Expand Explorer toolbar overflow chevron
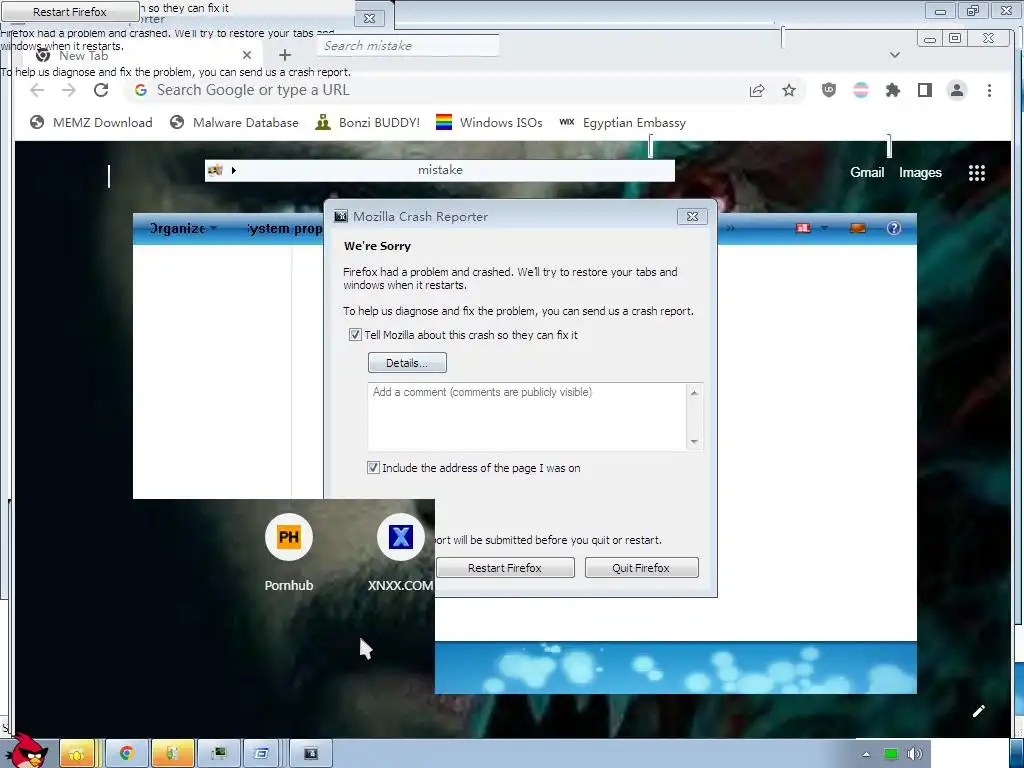1024x768 pixels. tap(730, 228)
